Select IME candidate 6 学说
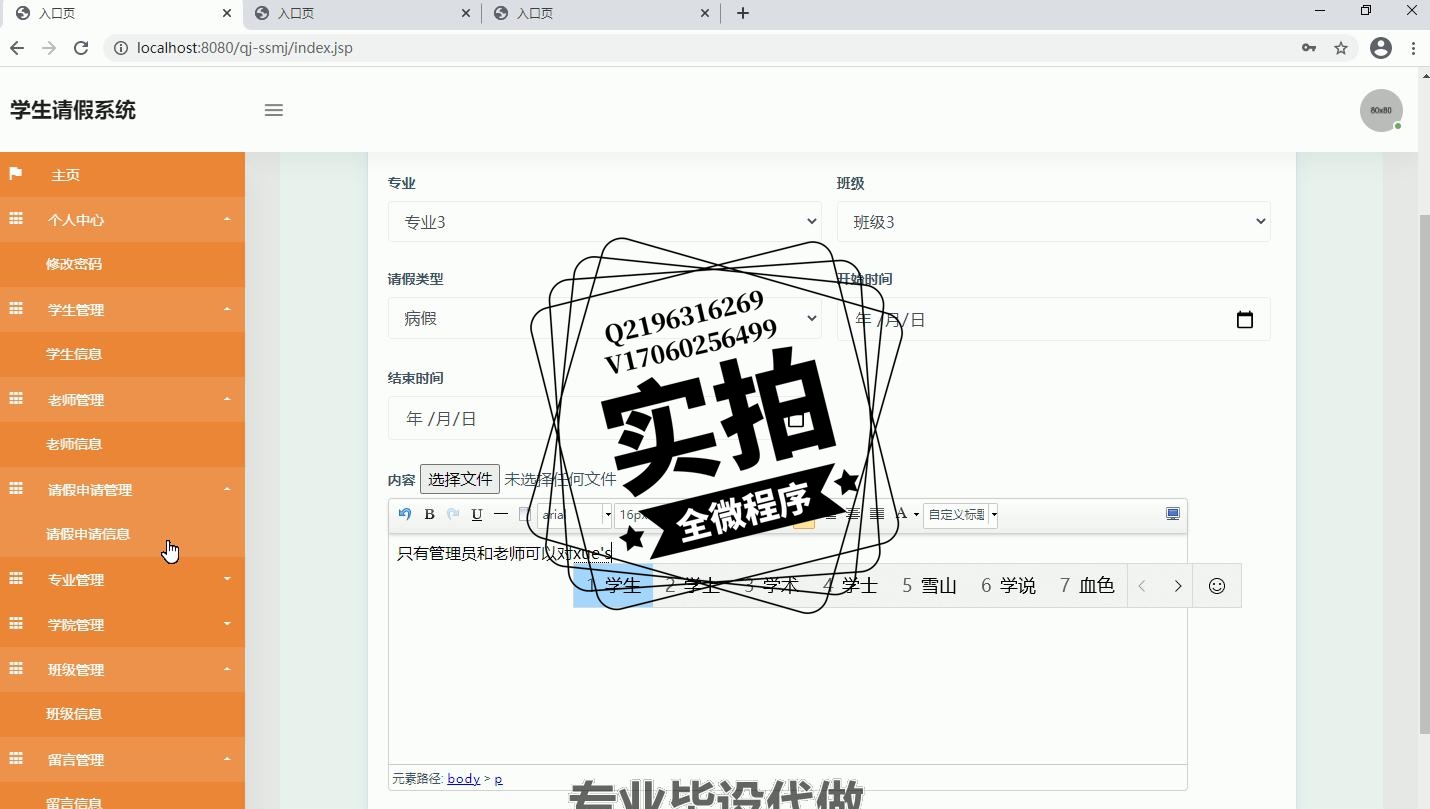The image size is (1430, 809). click(x=1008, y=586)
